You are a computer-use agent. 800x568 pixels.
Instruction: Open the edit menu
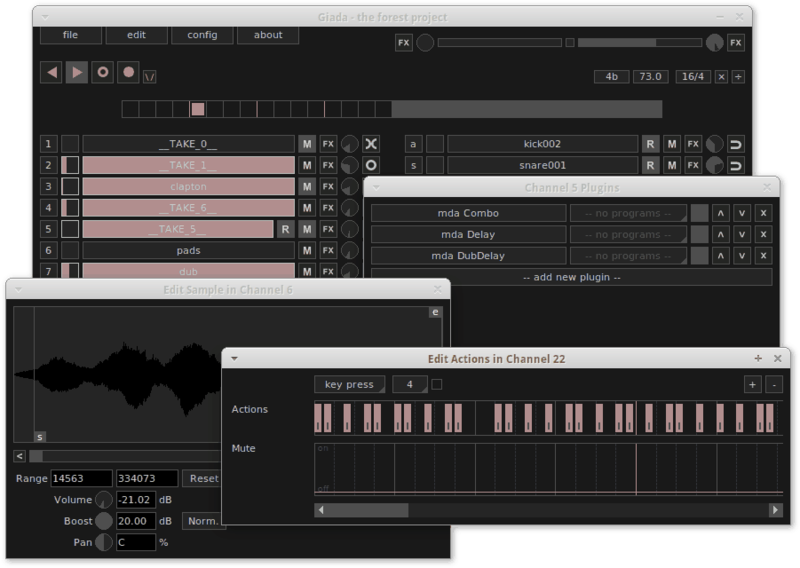coord(136,35)
